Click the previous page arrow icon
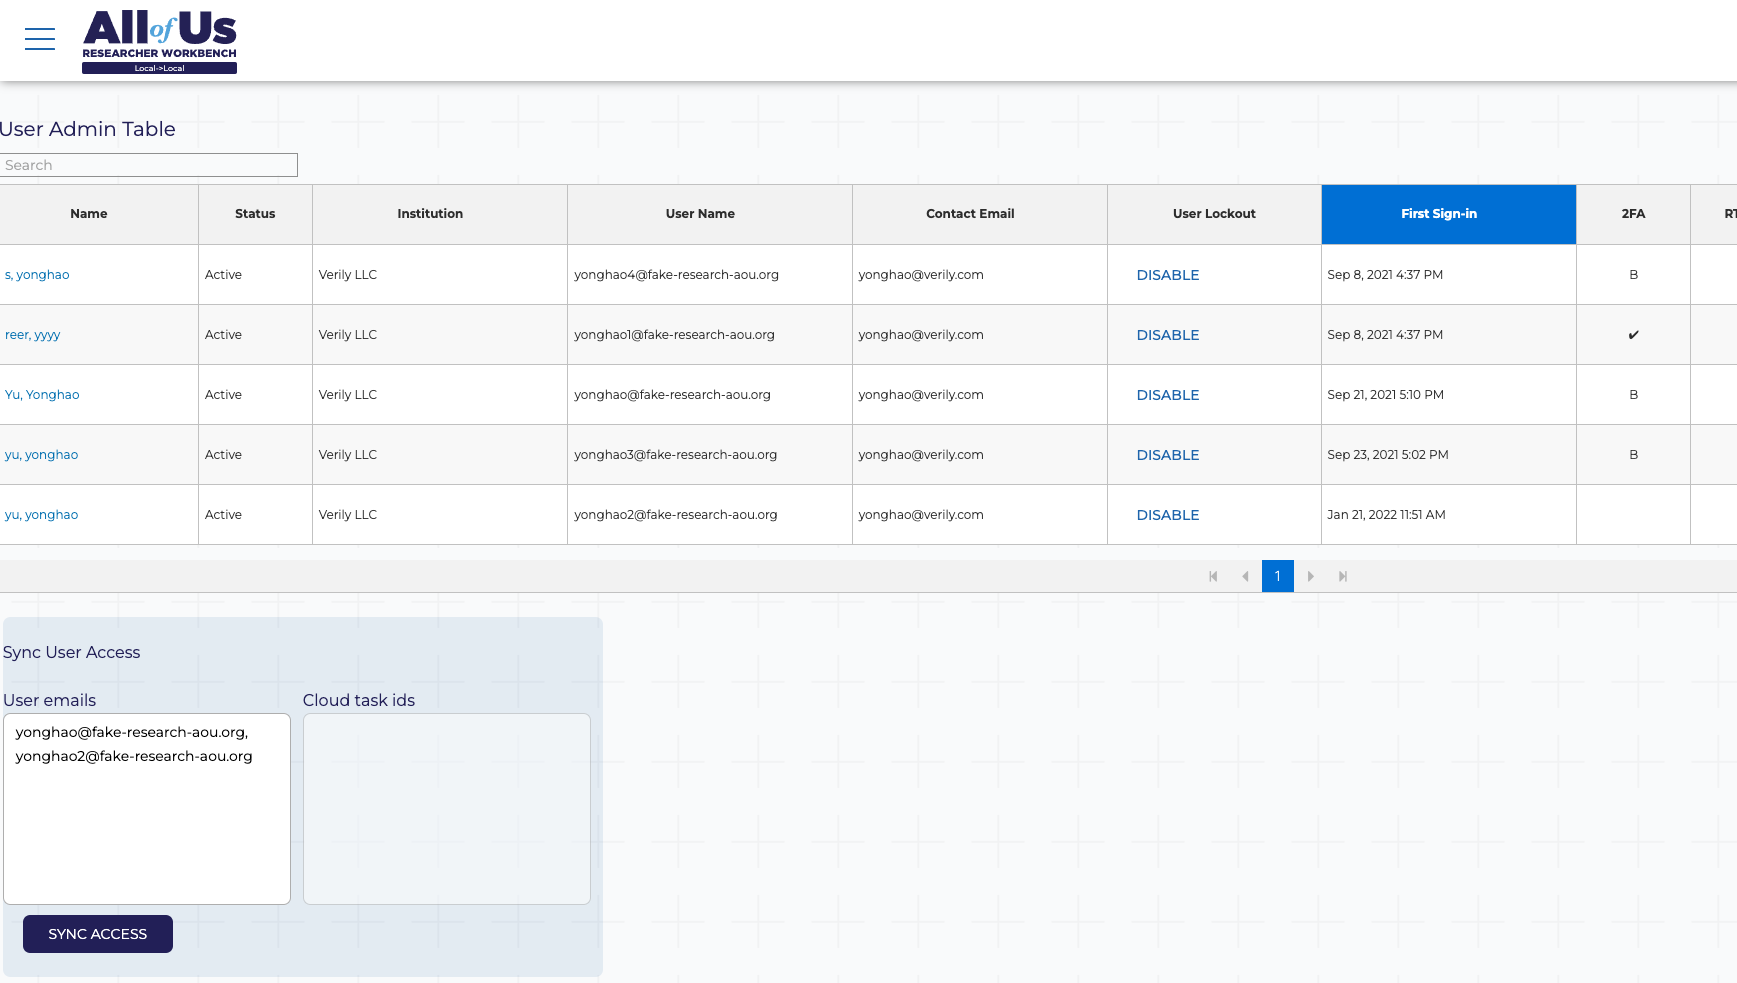The image size is (1737, 983). [x=1245, y=576]
